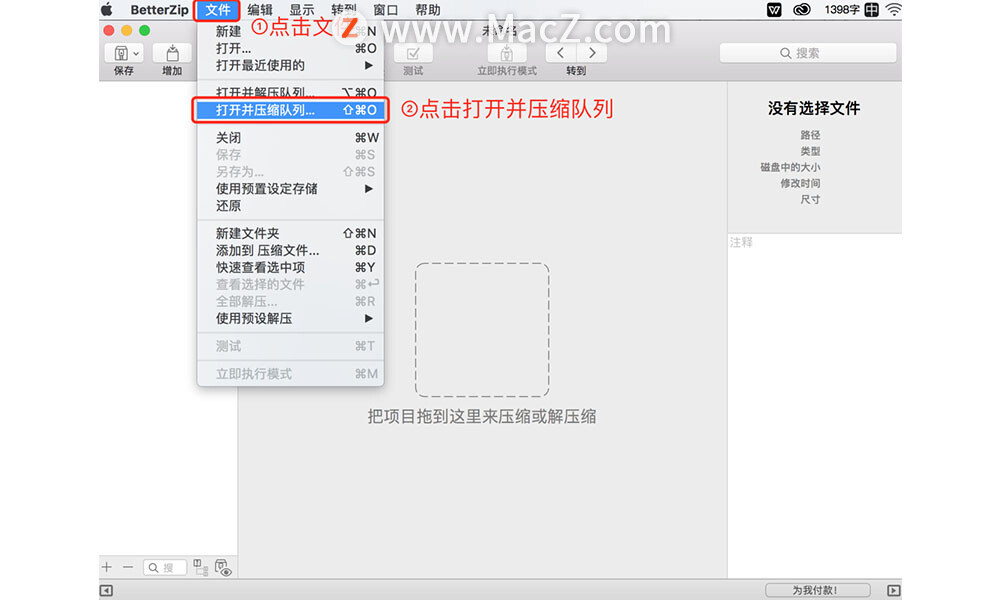
Task: Click the dashed drop zone box
Action: tap(482, 330)
